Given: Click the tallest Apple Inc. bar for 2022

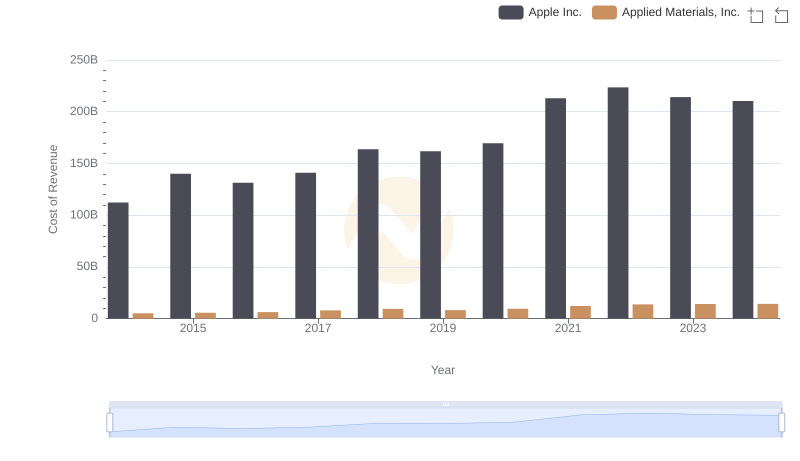Looking at the screenshot, I should click(x=618, y=203).
